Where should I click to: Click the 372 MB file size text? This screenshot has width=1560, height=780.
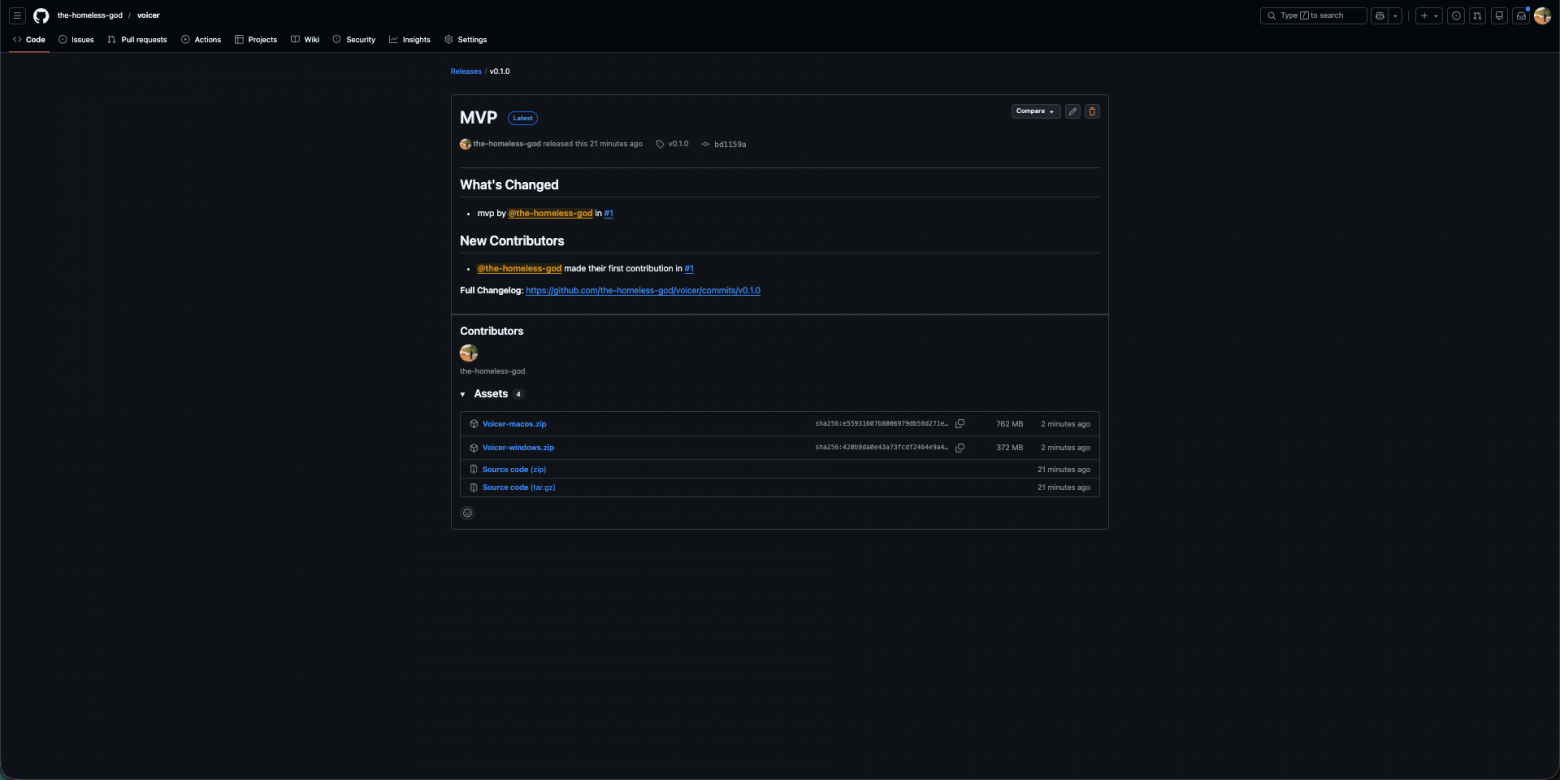1009,448
